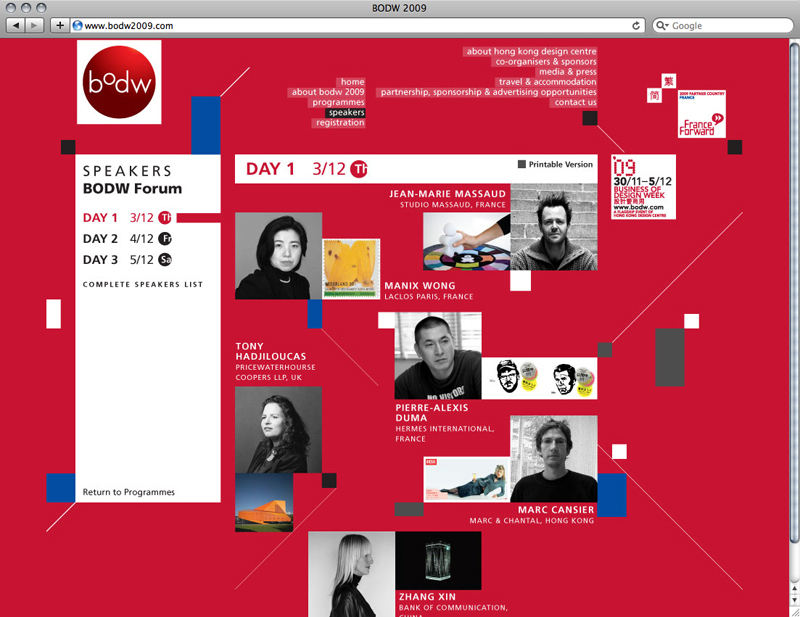The image size is (800, 617).
Task: Click the DAY 1 page heading
Action: pyautogui.click(x=270, y=169)
